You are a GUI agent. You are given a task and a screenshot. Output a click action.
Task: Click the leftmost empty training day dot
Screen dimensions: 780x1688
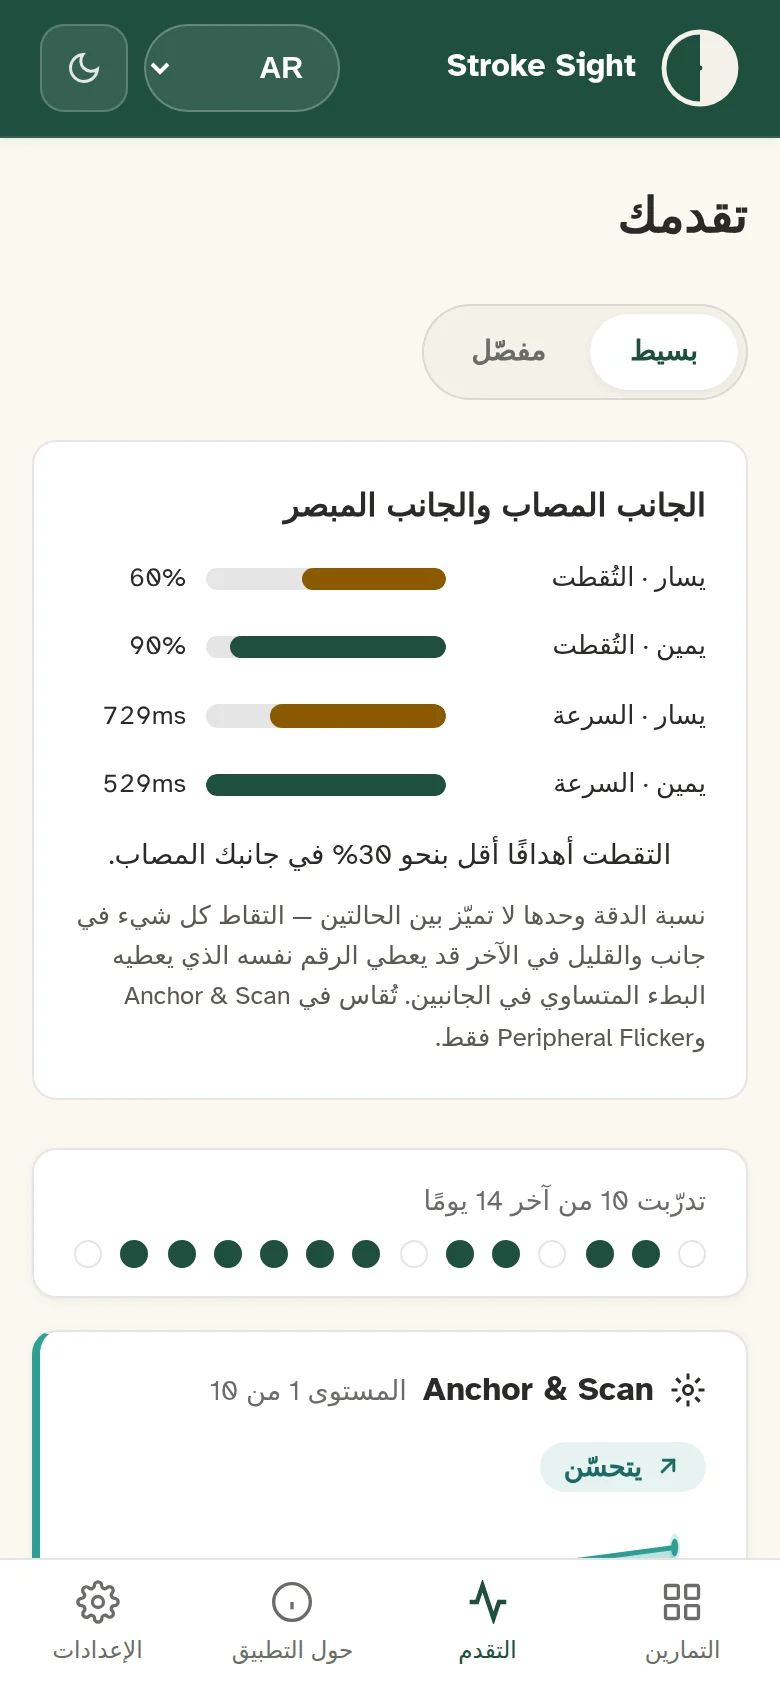click(88, 1254)
